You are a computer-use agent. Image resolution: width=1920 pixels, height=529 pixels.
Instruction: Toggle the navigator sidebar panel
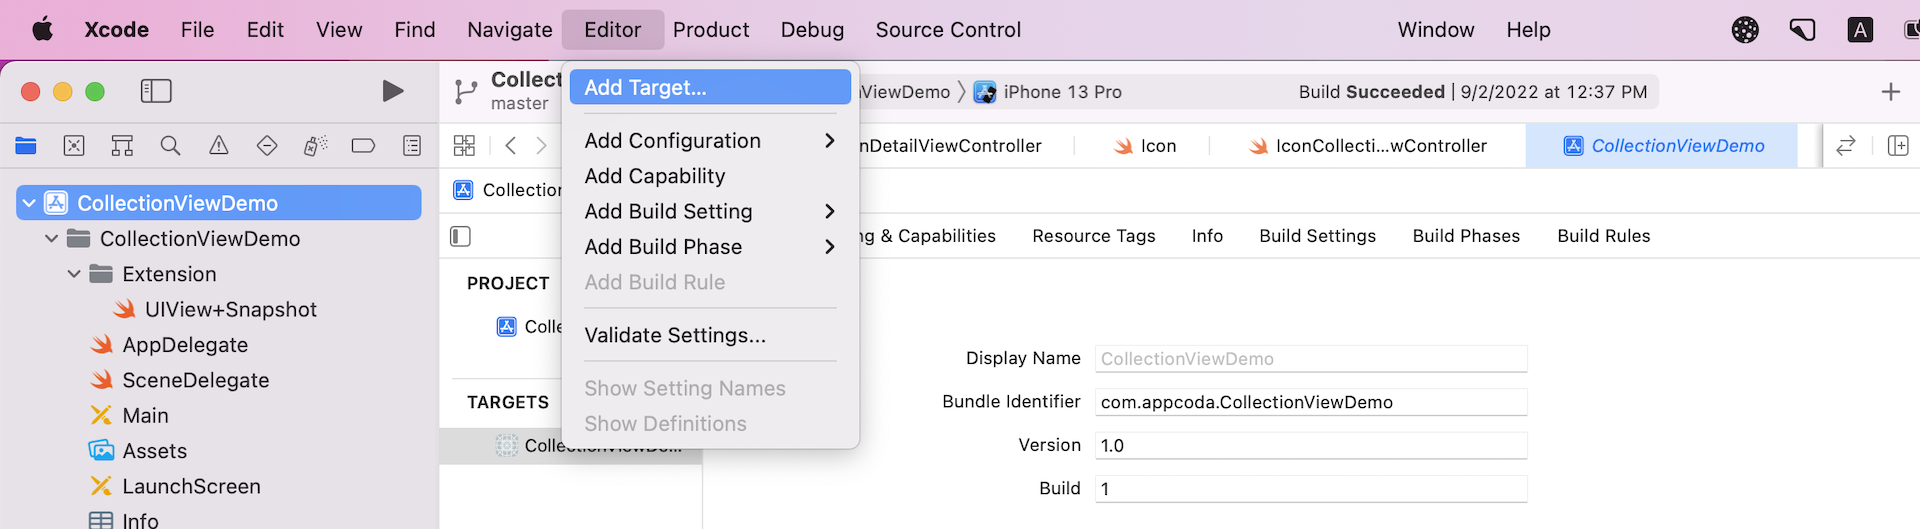(x=156, y=91)
